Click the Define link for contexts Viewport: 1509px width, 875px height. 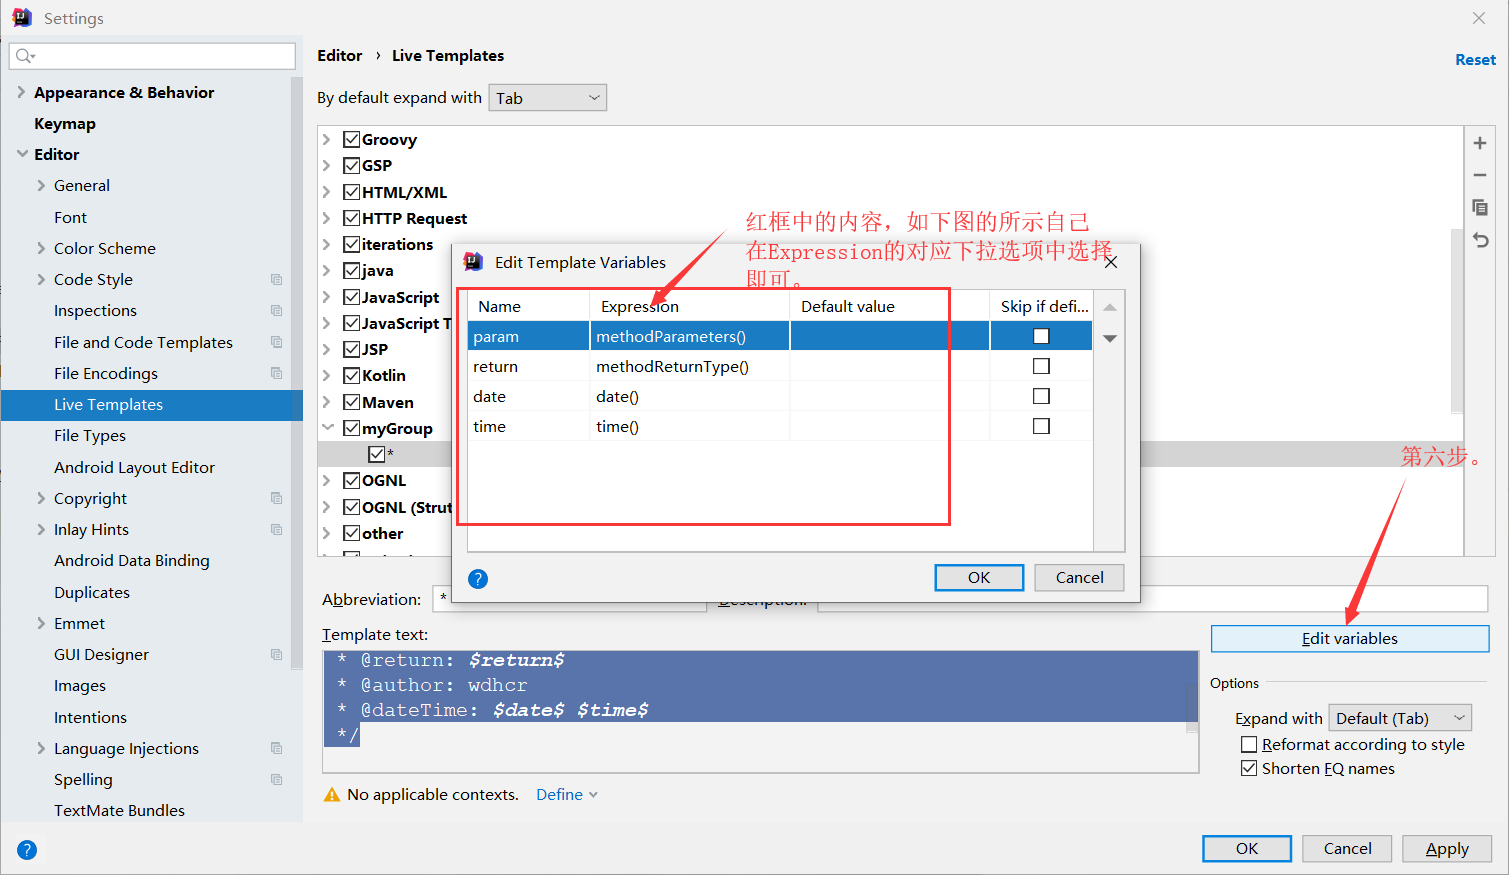click(558, 794)
